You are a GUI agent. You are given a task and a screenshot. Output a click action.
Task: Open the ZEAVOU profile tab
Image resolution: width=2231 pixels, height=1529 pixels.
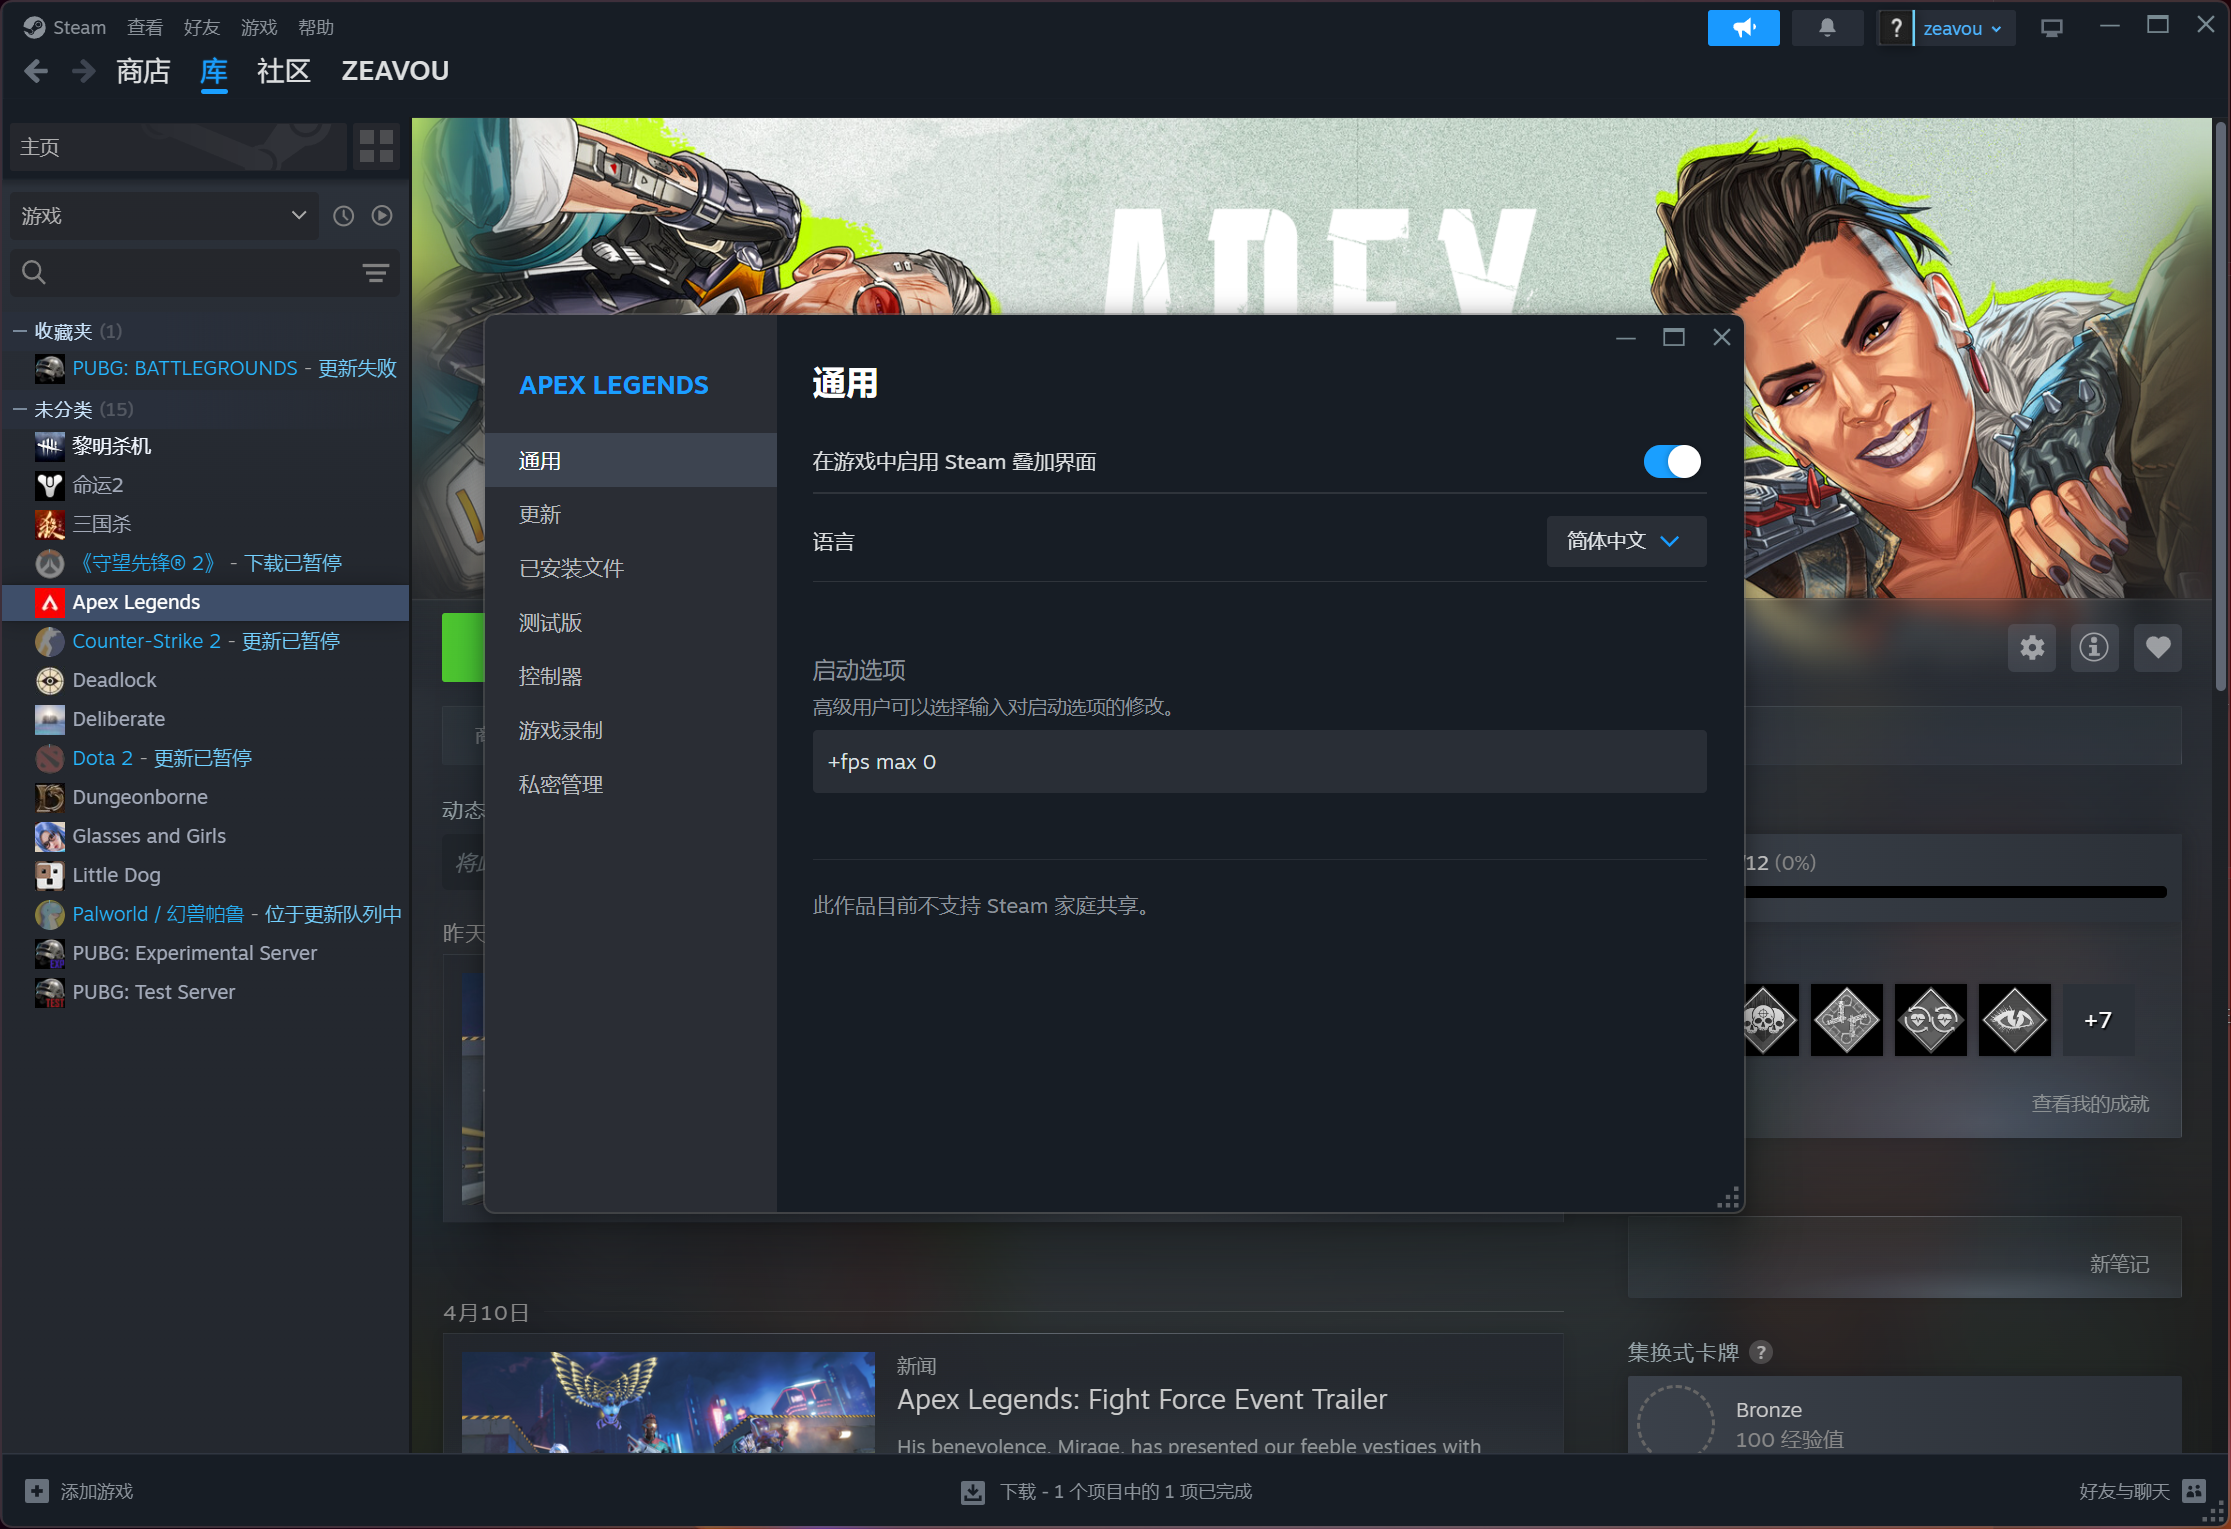(x=395, y=71)
